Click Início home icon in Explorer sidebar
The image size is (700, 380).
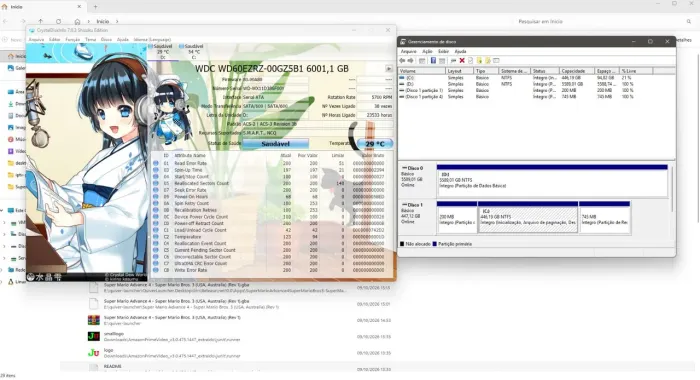pos(11,56)
